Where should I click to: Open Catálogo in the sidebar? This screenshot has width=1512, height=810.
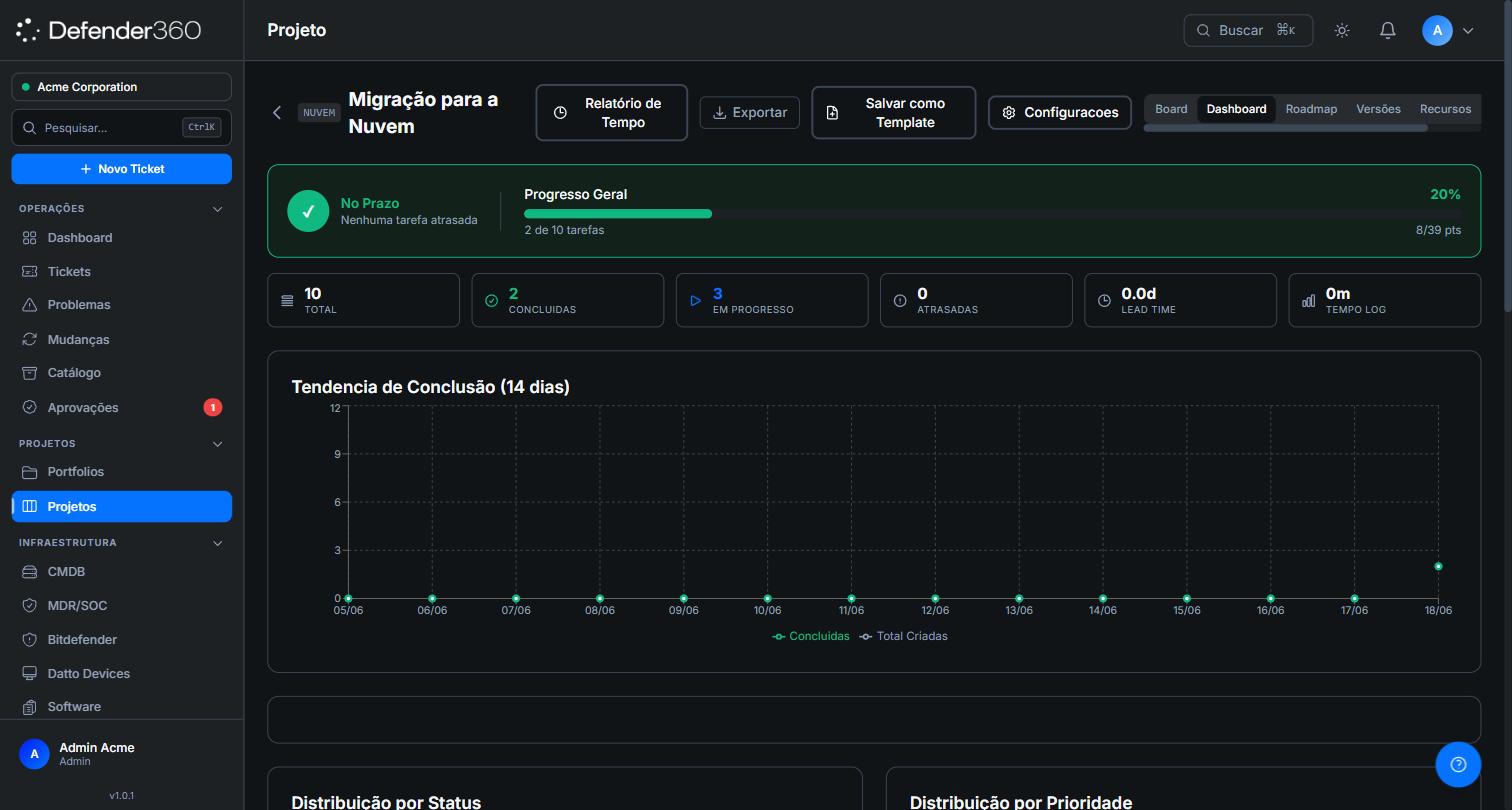121,373
